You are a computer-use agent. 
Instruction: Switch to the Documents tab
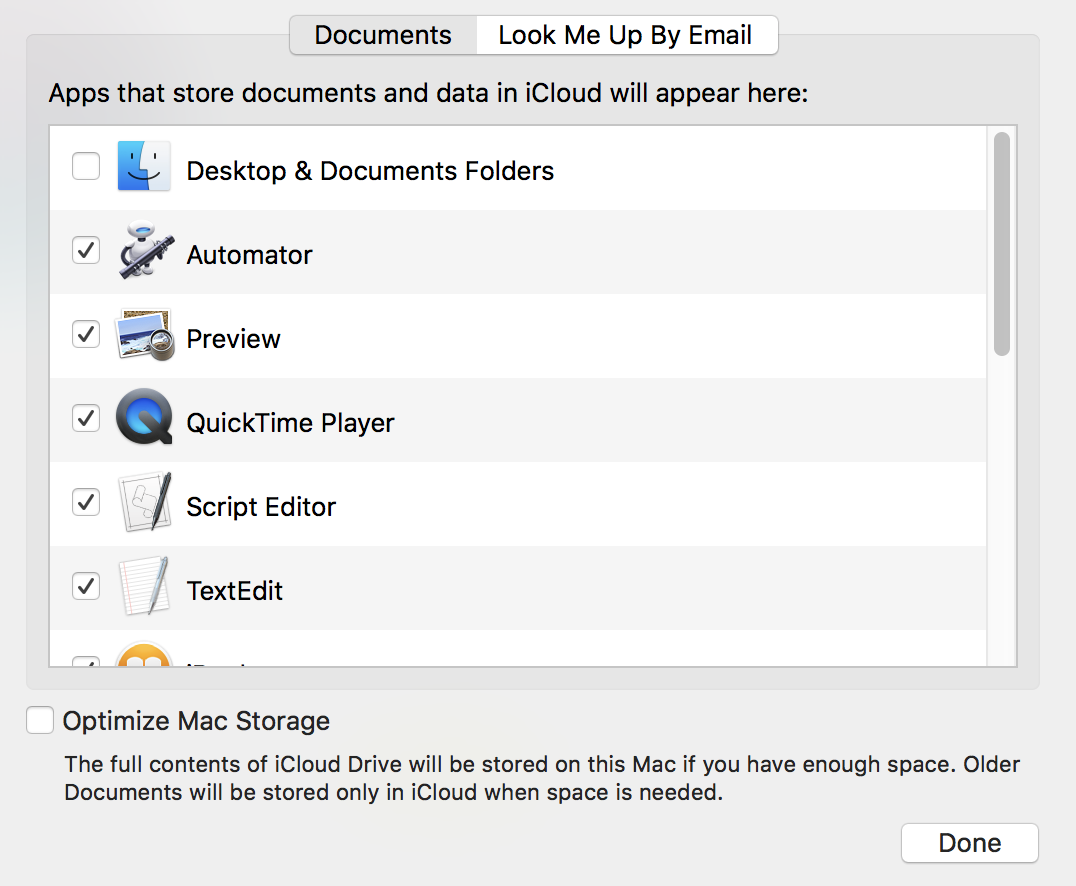point(383,35)
